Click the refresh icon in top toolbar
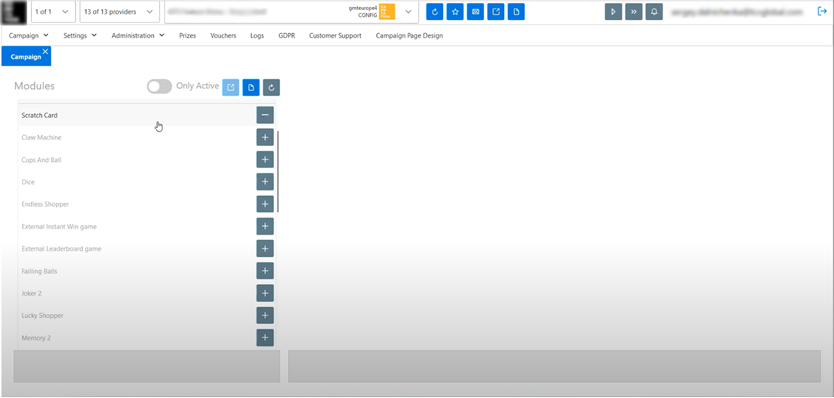This screenshot has height=398, width=834. pyautogui.click(x=435, y=12)
